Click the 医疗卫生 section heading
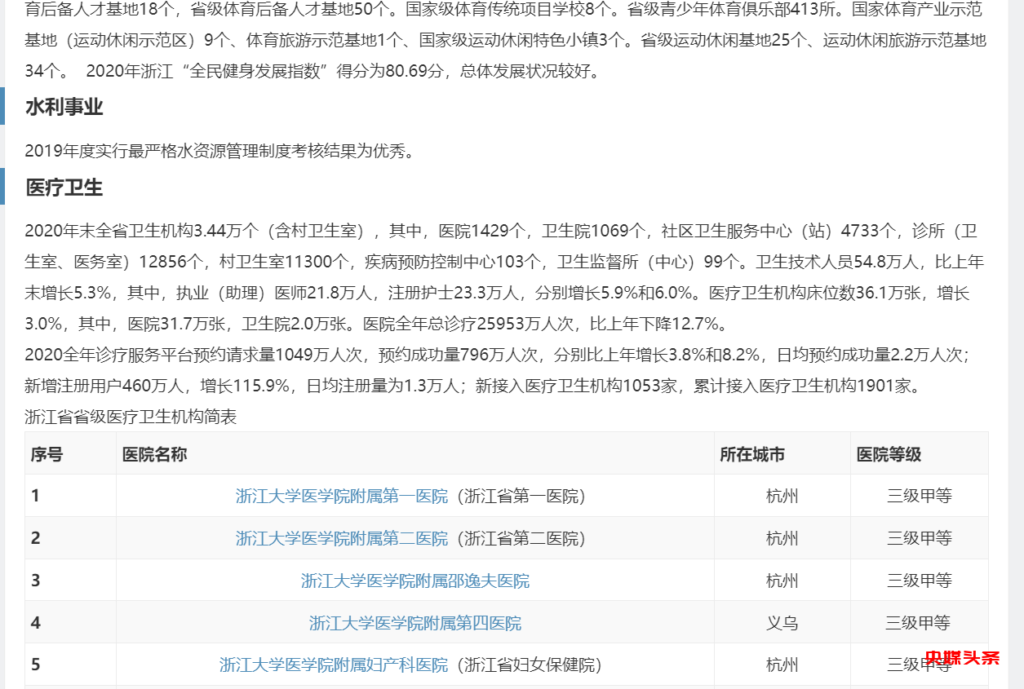Viewport: 1024px width, 689px height. pos(64,187)
